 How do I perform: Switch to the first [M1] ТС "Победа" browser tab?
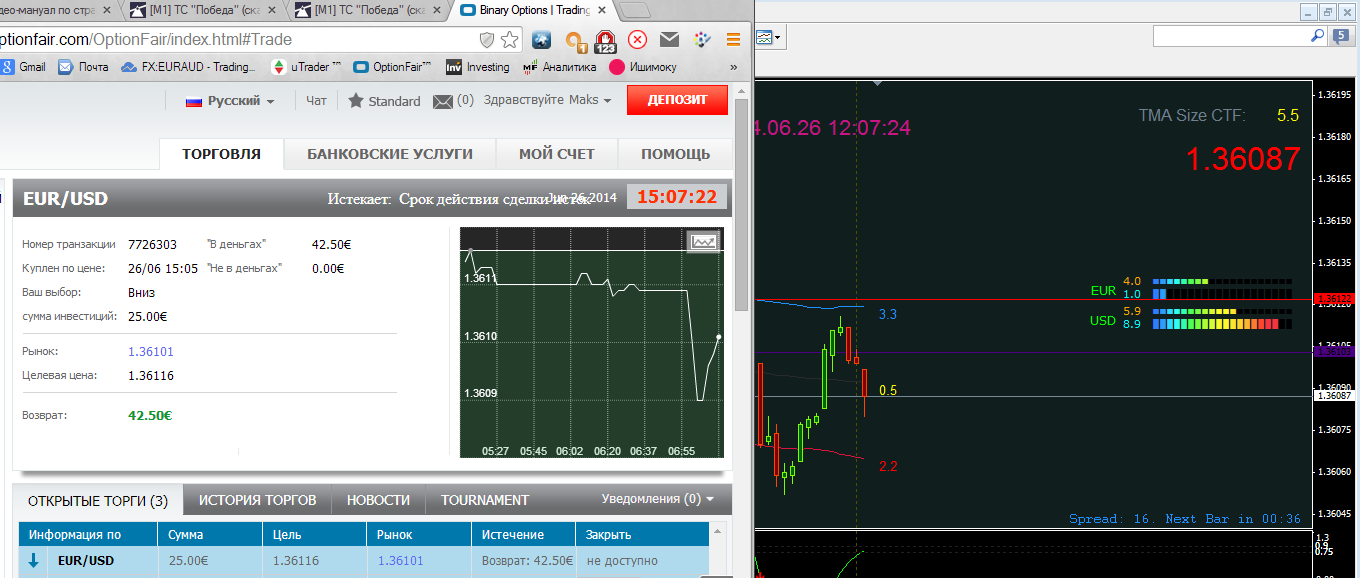201,11
